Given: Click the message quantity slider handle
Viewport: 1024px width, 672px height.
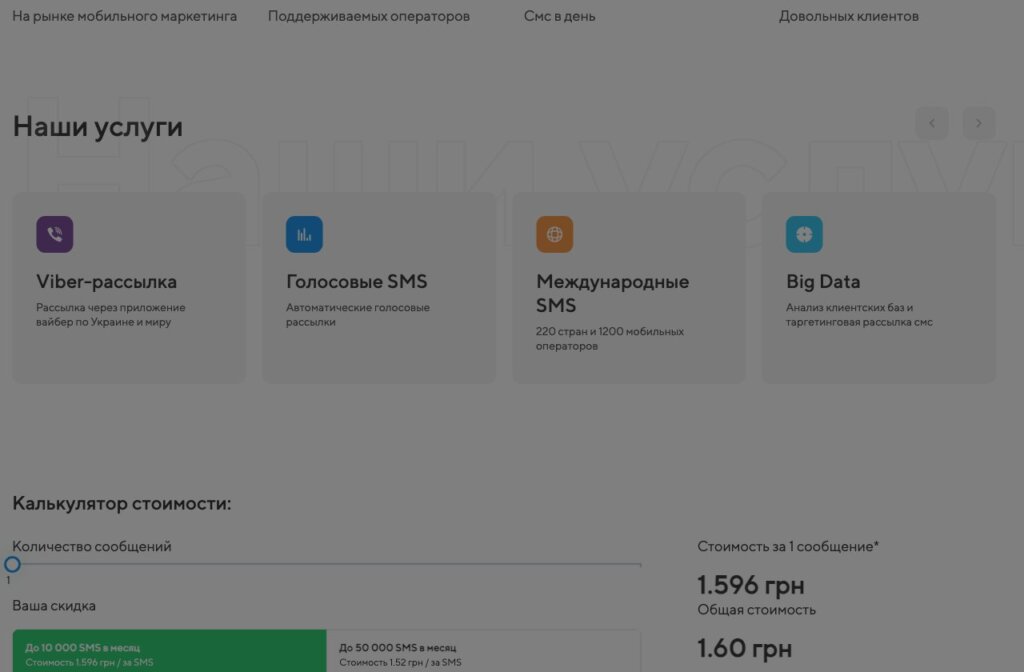Looking at the screenshot, I should 12,564.
